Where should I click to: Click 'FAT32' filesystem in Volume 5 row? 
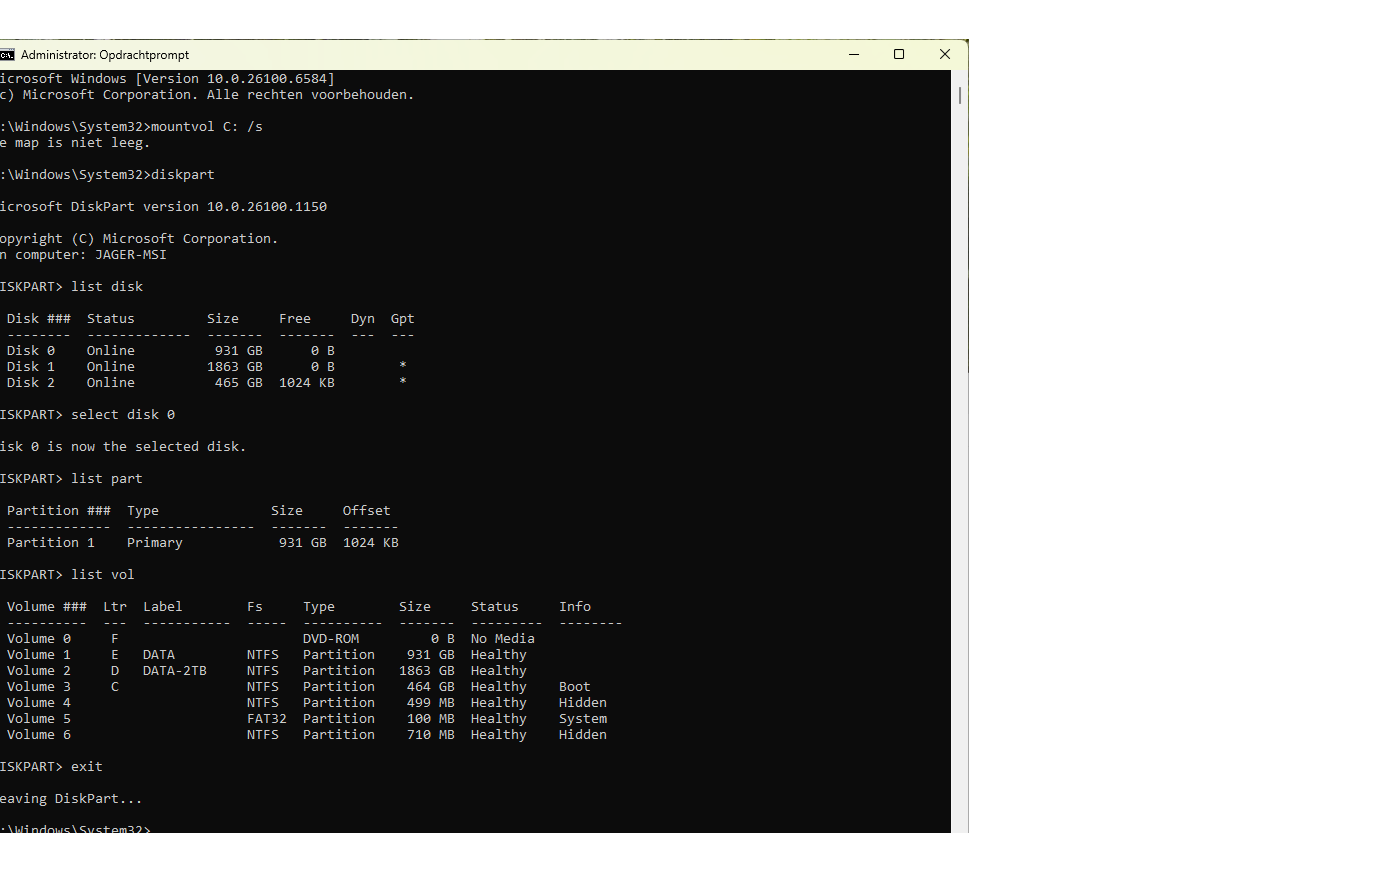point(267,719)
